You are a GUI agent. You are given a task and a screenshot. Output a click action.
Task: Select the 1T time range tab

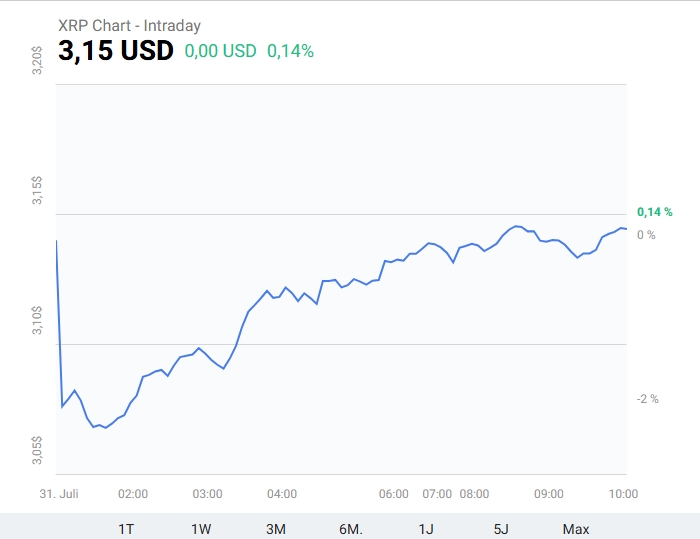point(126,529)
